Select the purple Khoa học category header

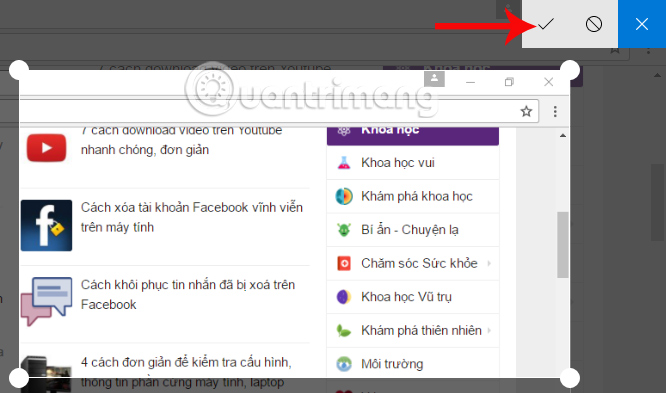[x=413, y=136]
